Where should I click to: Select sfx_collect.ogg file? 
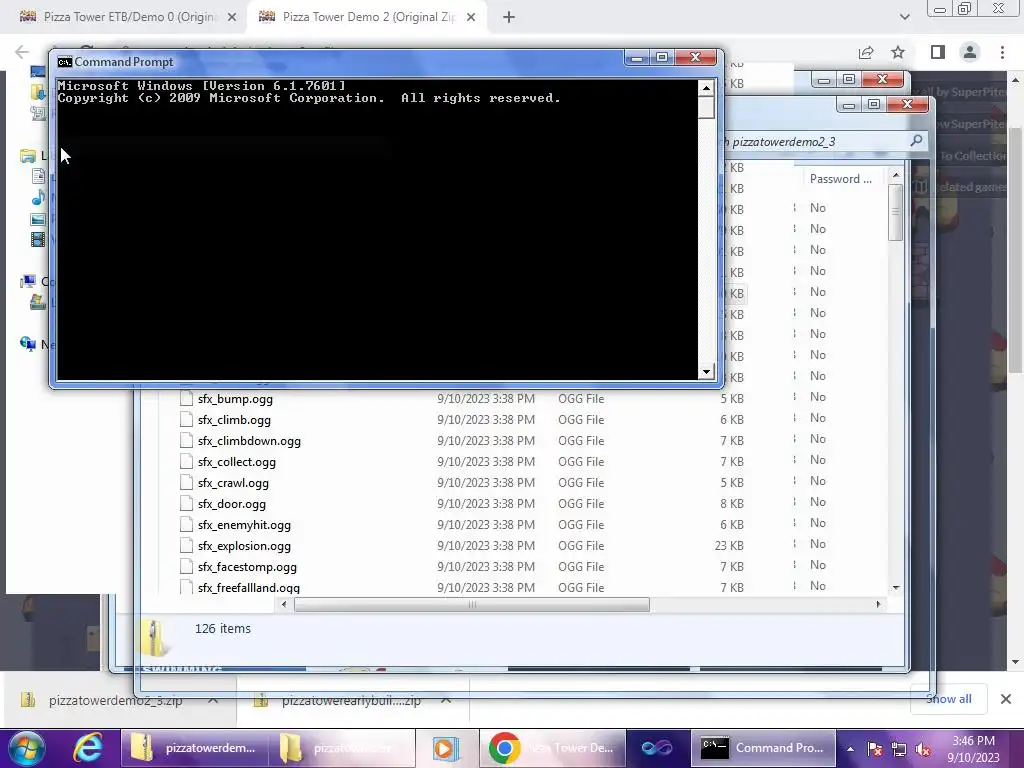(x=236, y=462)
